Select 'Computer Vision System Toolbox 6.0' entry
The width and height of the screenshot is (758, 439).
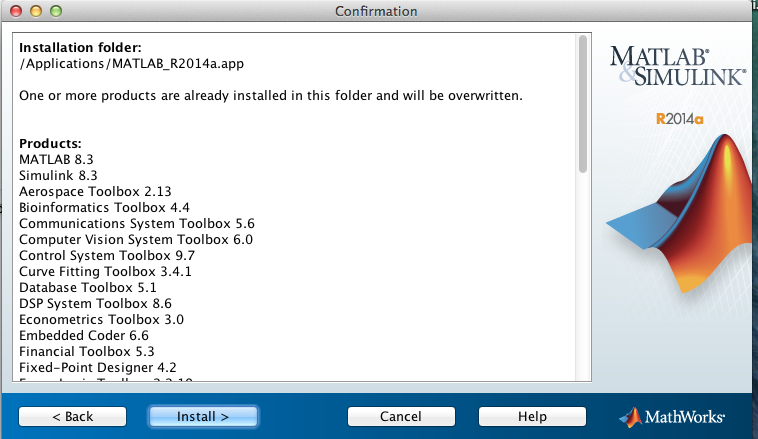point(136,239)
